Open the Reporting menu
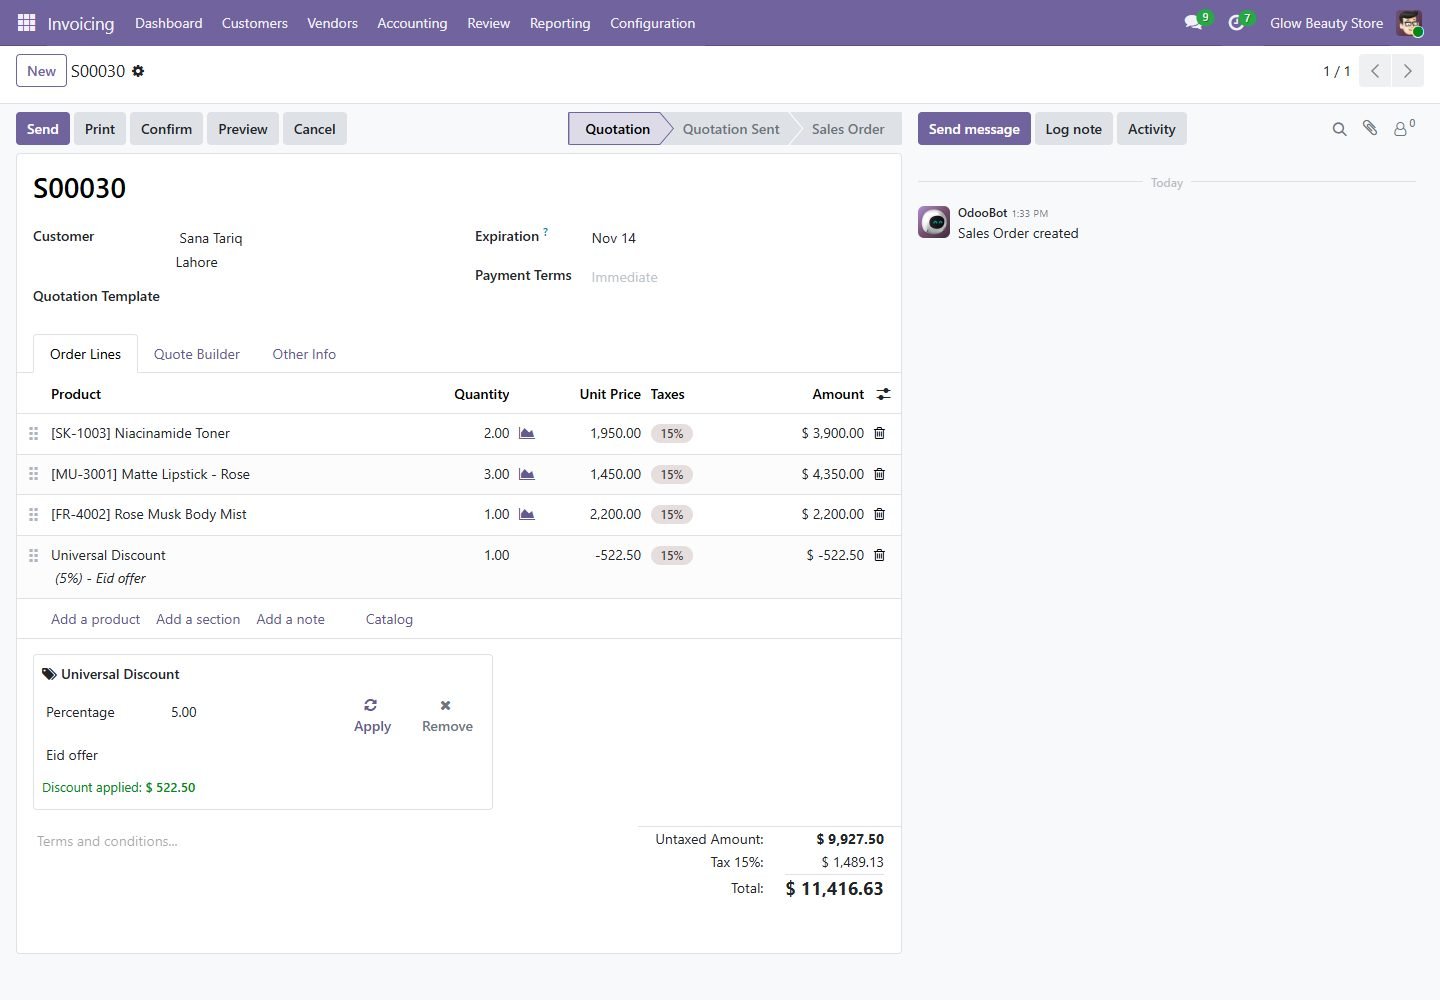 coord(560,23)
